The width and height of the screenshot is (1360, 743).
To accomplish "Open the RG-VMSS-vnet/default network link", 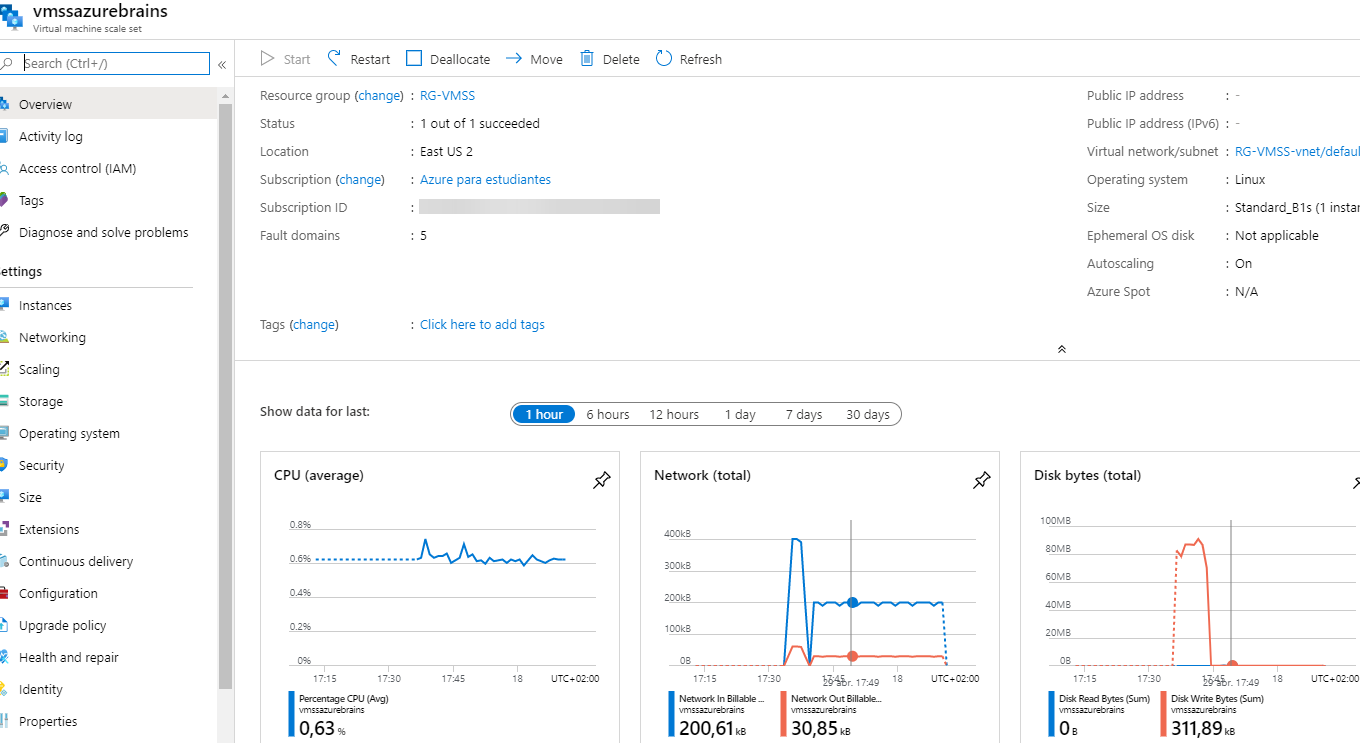I will [x=1297, y=152].
